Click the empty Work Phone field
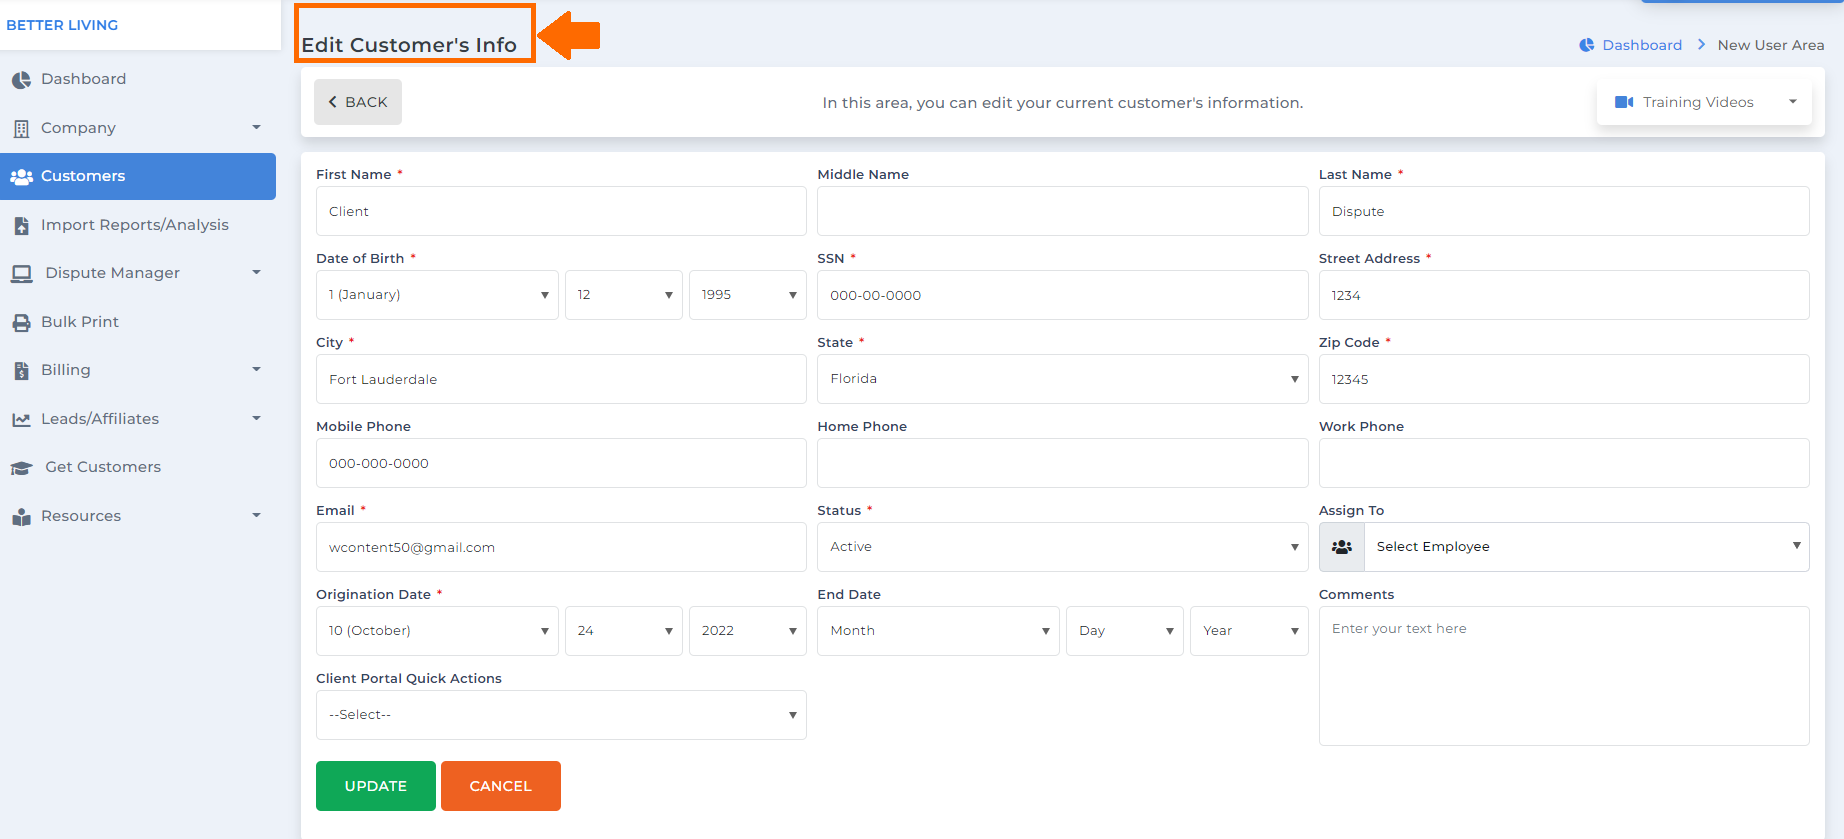Viewport: 1844px width, 839px height. click(1564, 463)
